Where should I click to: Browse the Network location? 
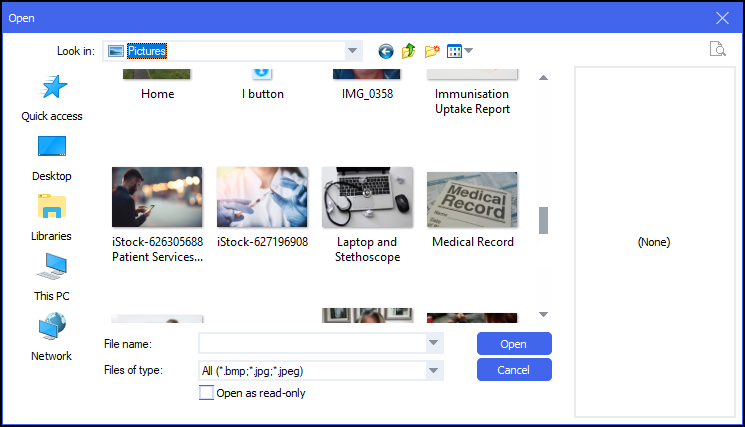52,337
